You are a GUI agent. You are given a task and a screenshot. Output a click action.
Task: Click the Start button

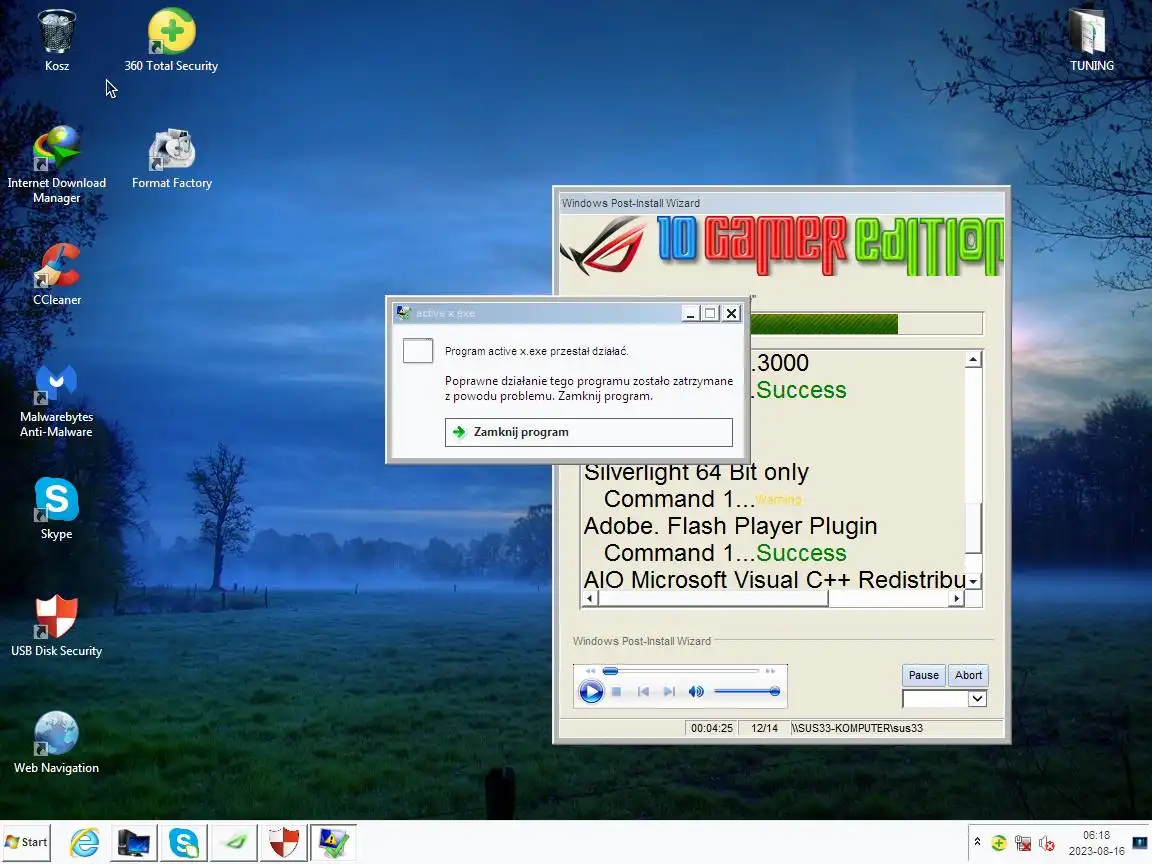[26, 842]
